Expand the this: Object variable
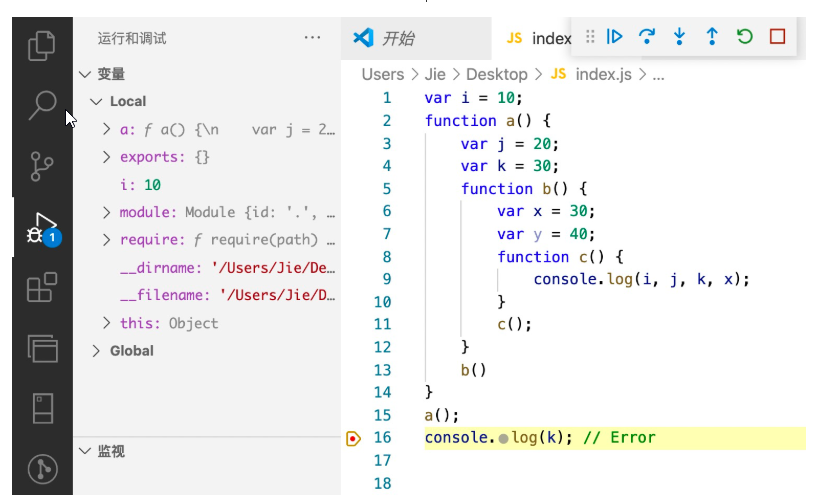 click(107, 323)
